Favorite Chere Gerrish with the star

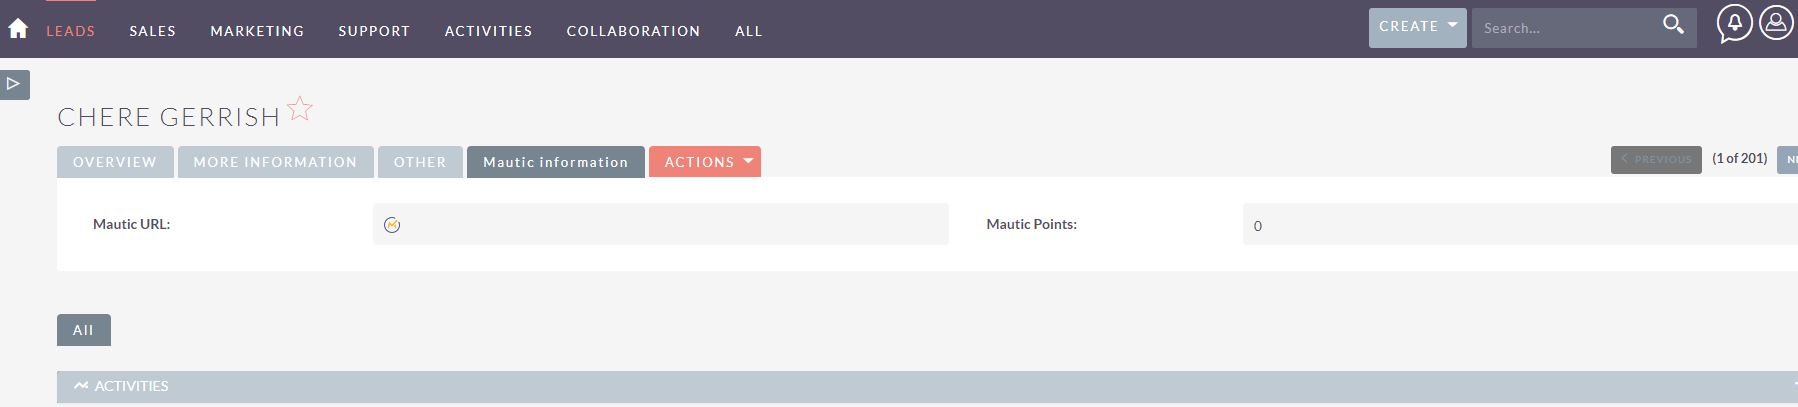coord(300,108)
